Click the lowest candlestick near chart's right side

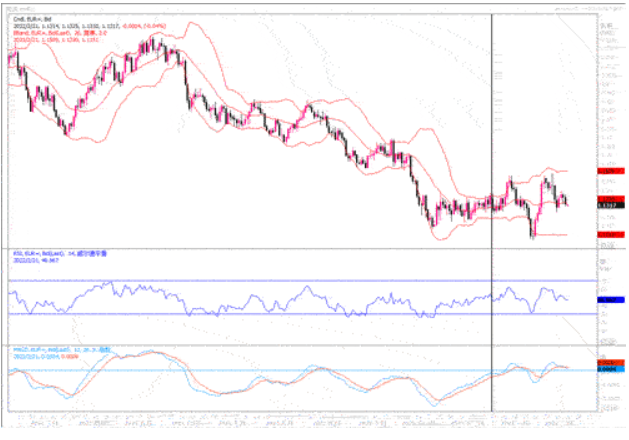(x=533, y=235)
